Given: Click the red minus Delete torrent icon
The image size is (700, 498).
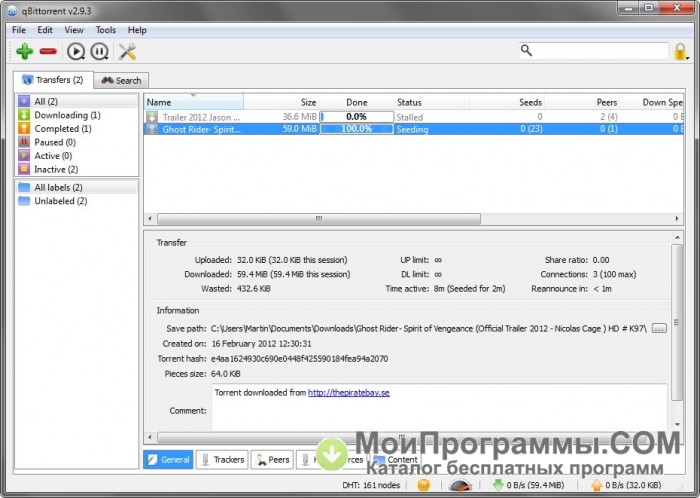Looking at the screenshot, I should (x=48, y=51).
